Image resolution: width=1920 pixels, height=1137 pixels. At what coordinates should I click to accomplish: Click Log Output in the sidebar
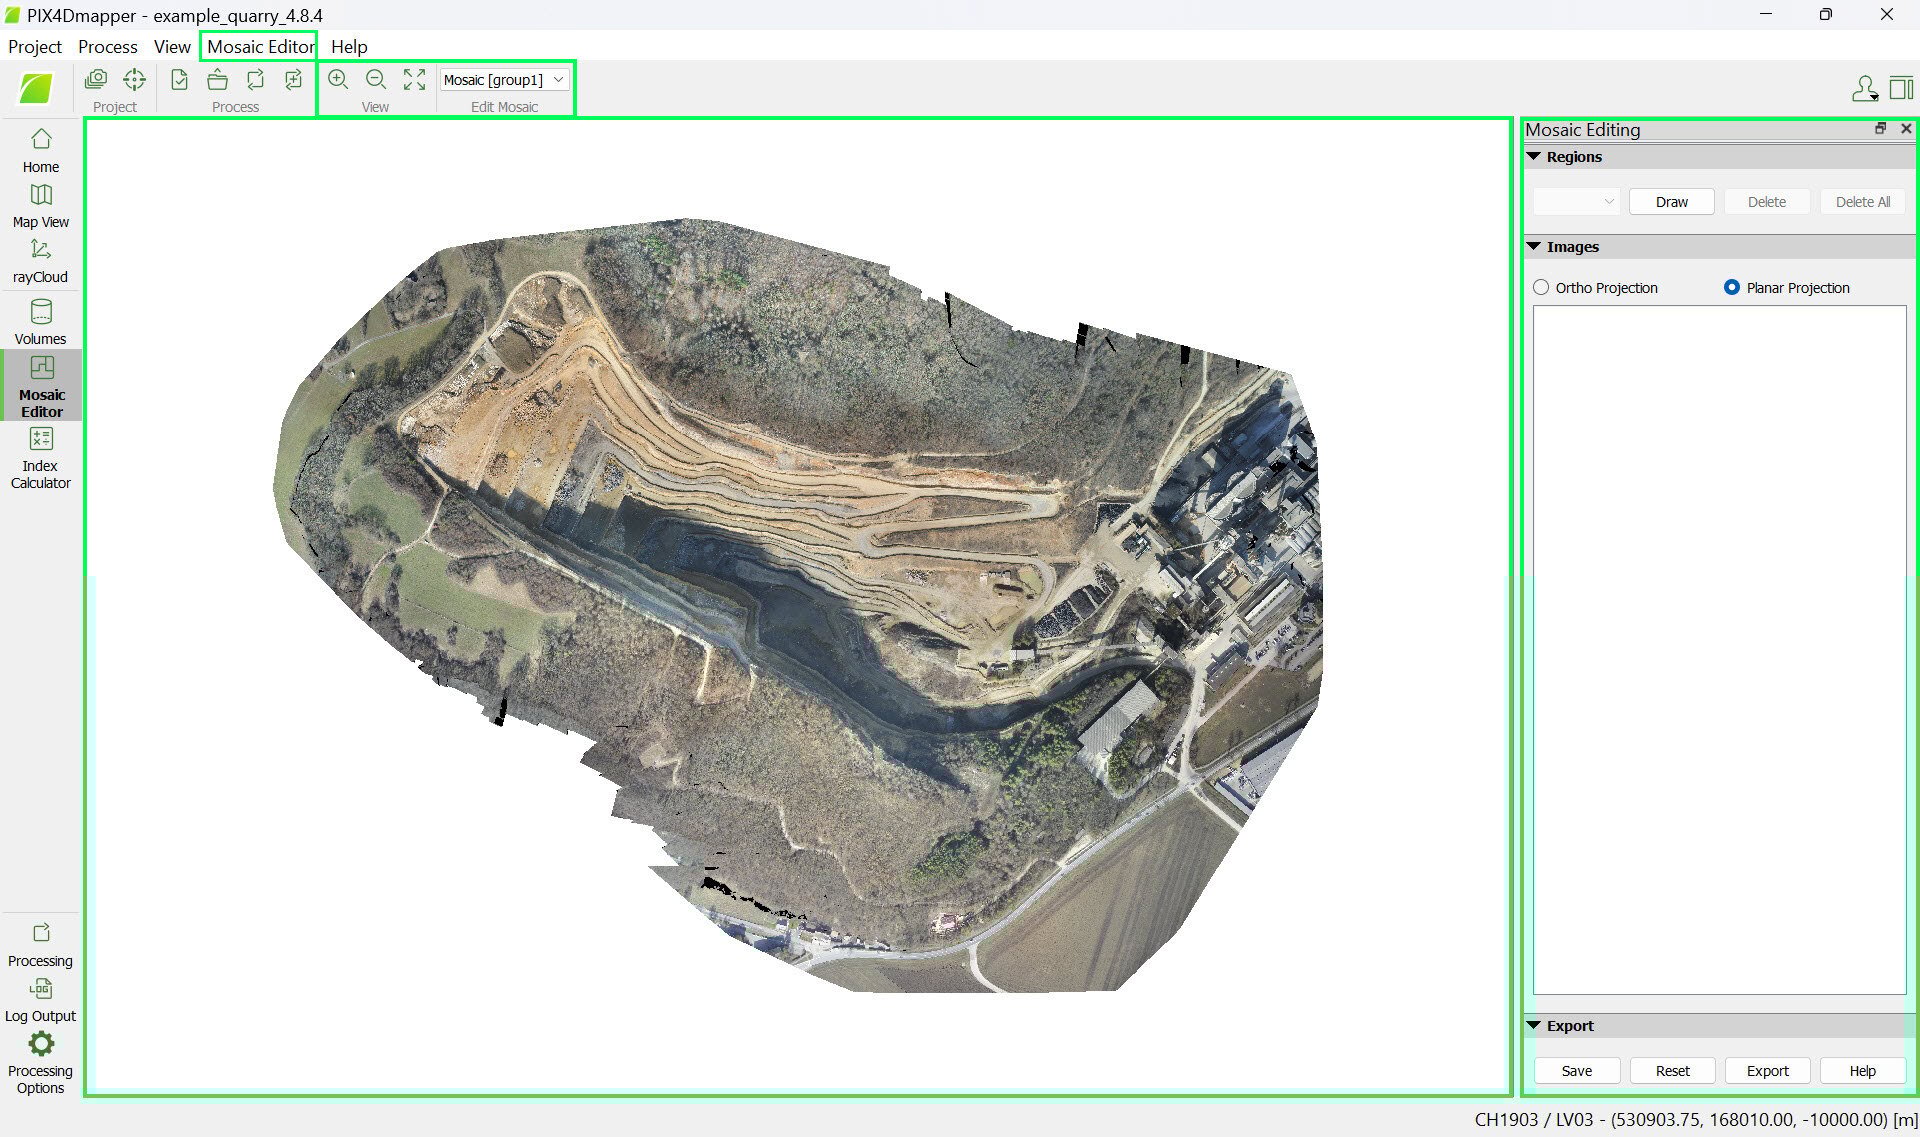pos(40,1000)
